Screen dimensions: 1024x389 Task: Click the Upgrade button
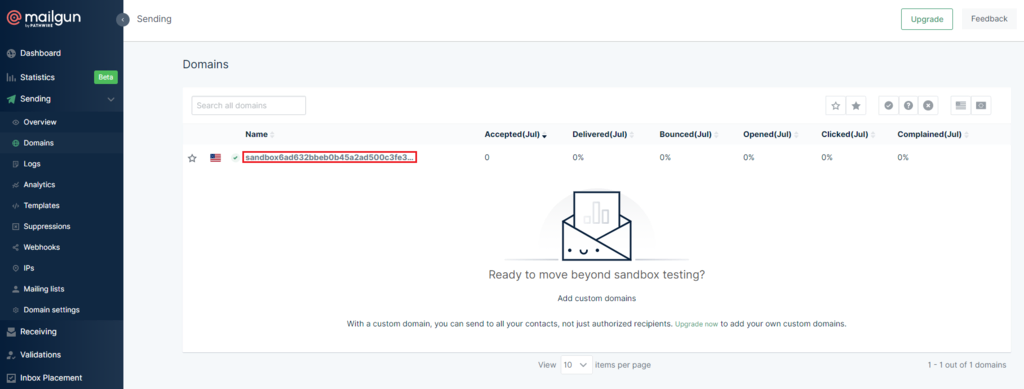[x=927, y=20]
